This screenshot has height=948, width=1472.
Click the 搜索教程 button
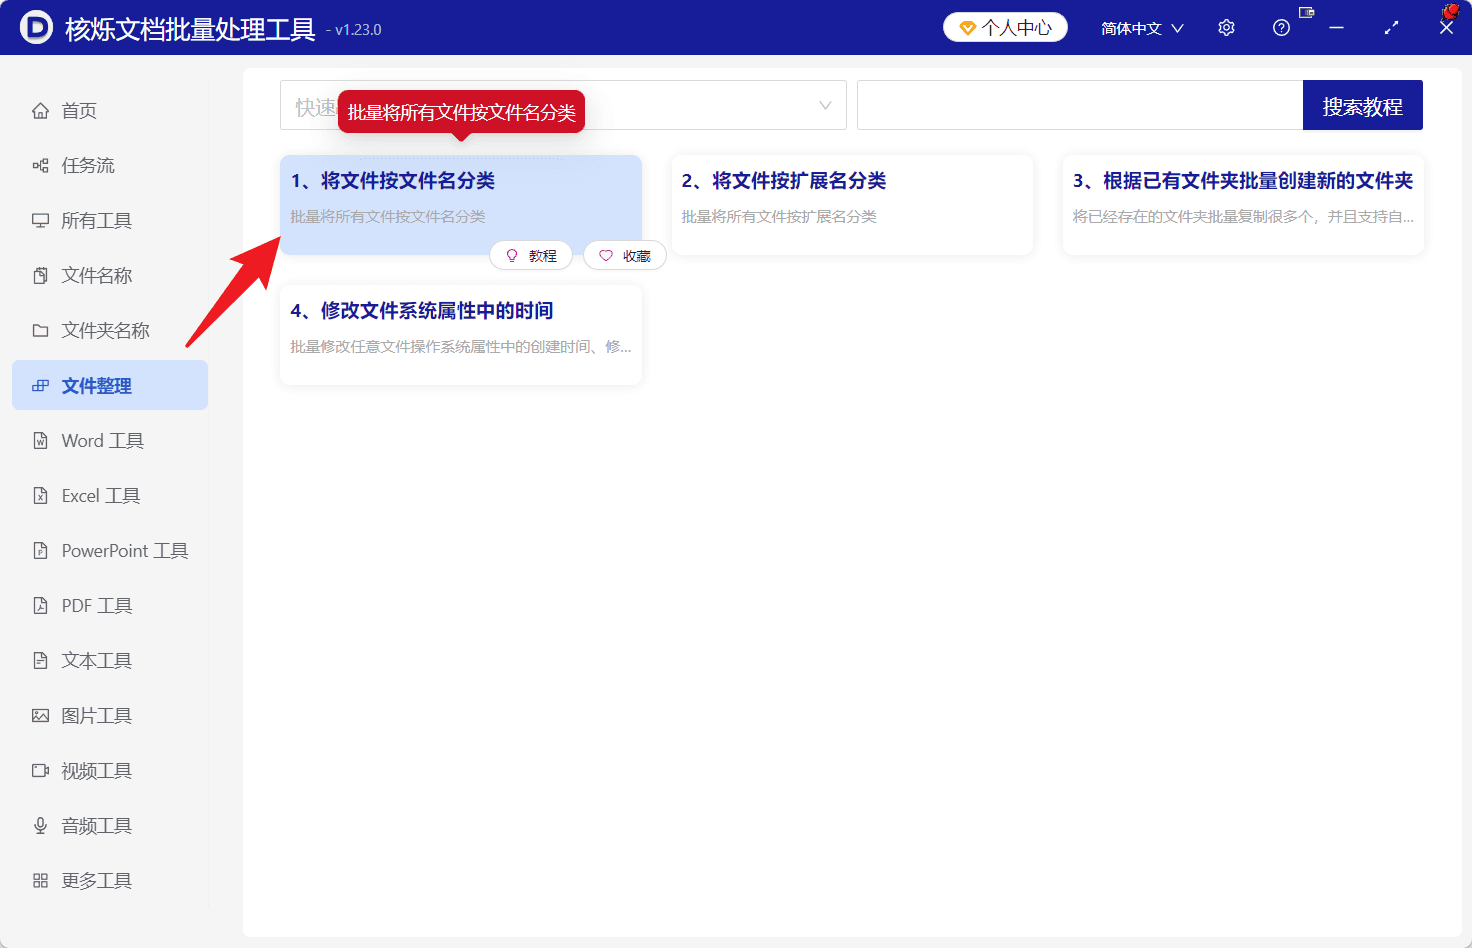pos(1363,105)
